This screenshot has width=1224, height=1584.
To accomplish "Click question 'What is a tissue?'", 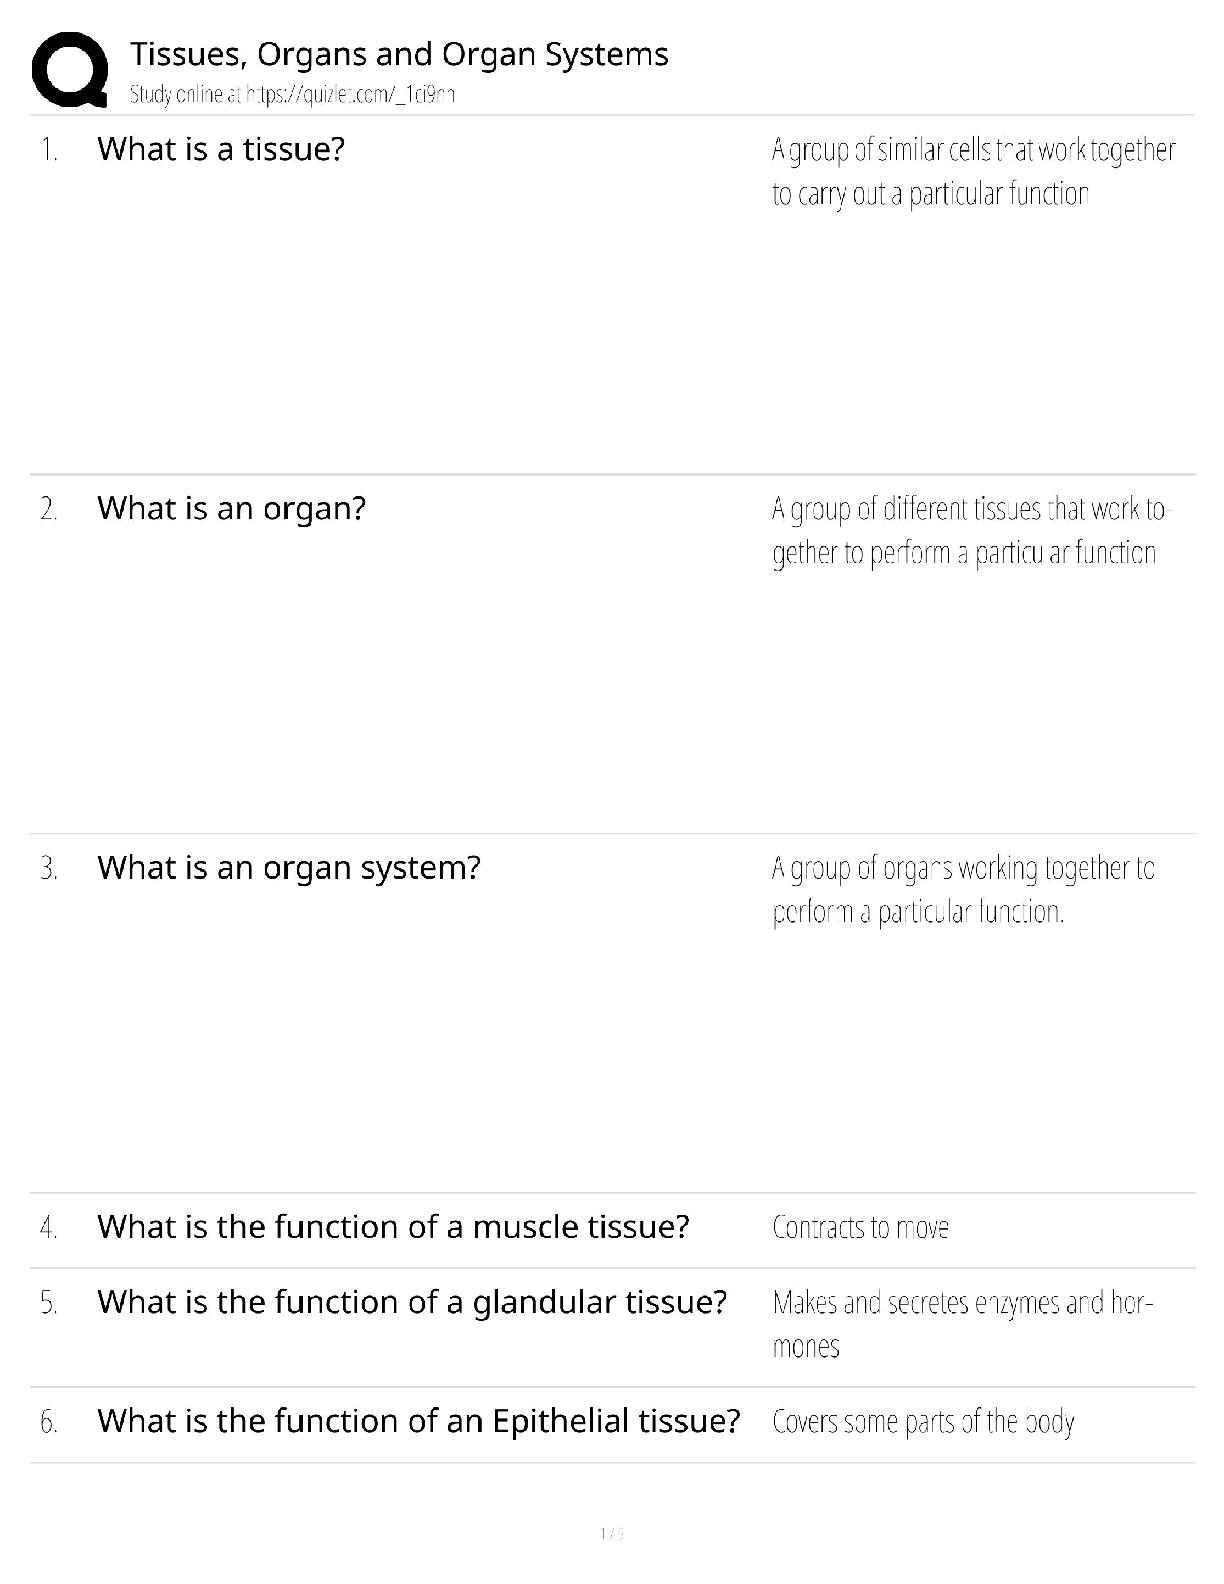I will [221, 149].
